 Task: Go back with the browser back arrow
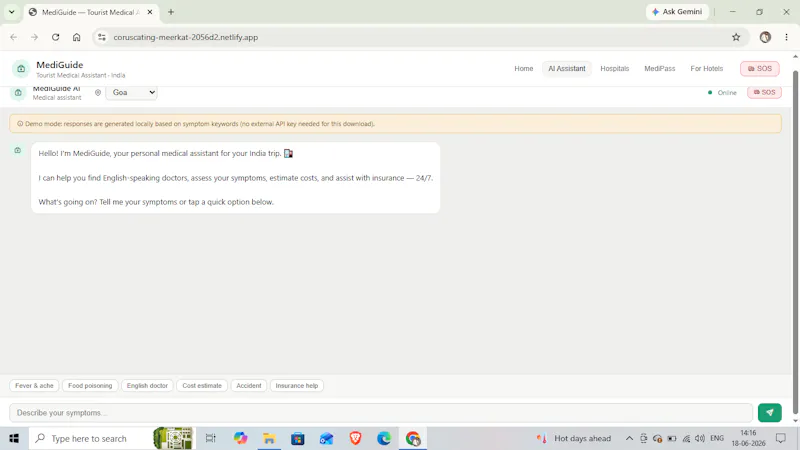point(14,37)
